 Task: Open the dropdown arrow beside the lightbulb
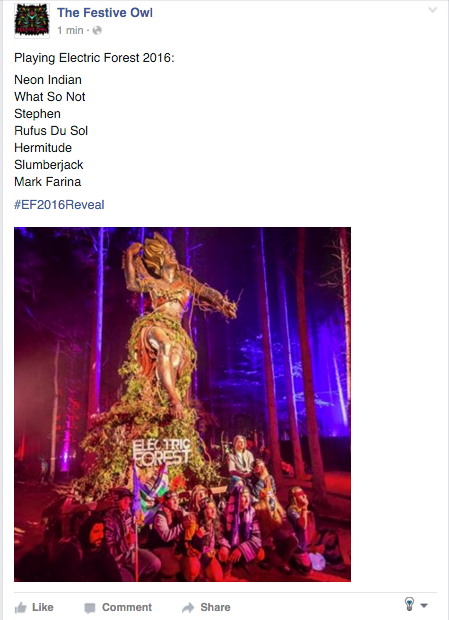pos(424,605)
